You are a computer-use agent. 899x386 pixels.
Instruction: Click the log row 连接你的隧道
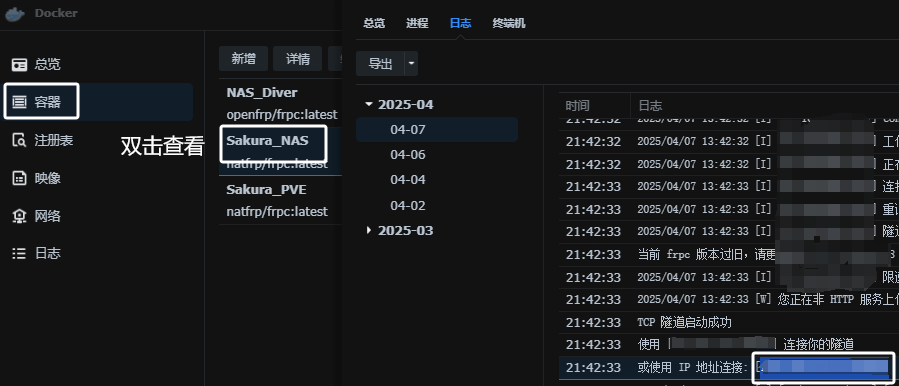[729, 345]
